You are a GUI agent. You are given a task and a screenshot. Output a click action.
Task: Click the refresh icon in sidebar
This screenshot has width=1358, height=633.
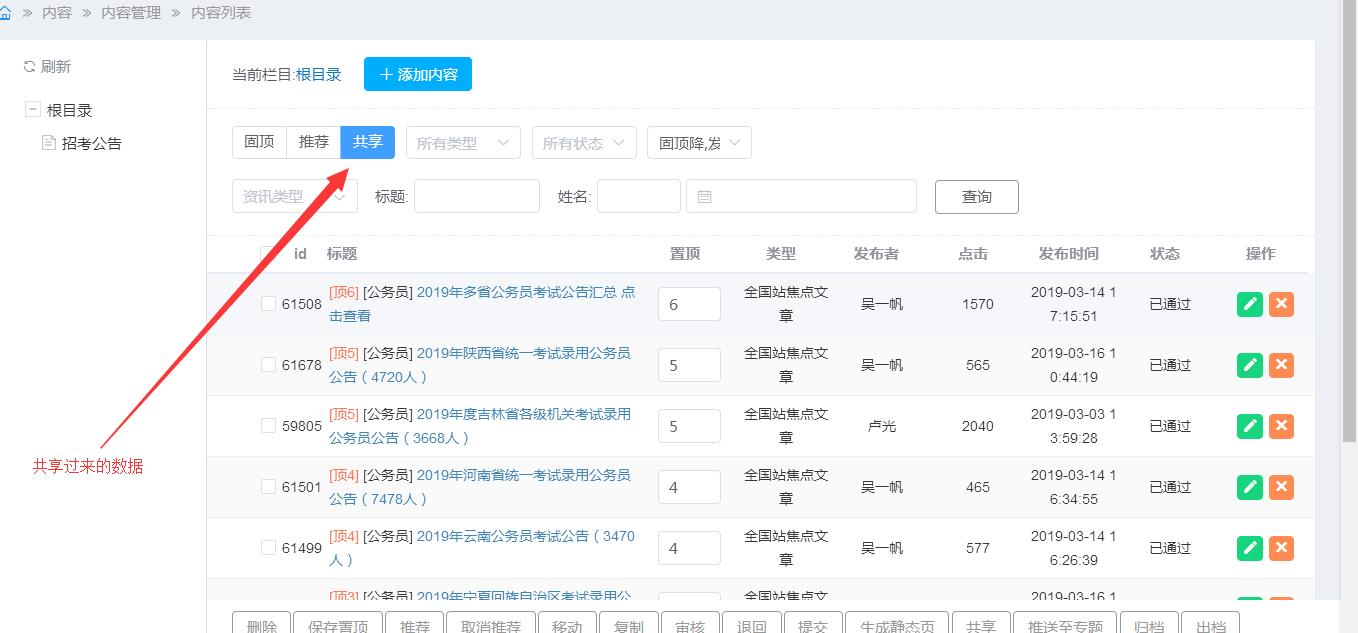click(x=29, y=67)
